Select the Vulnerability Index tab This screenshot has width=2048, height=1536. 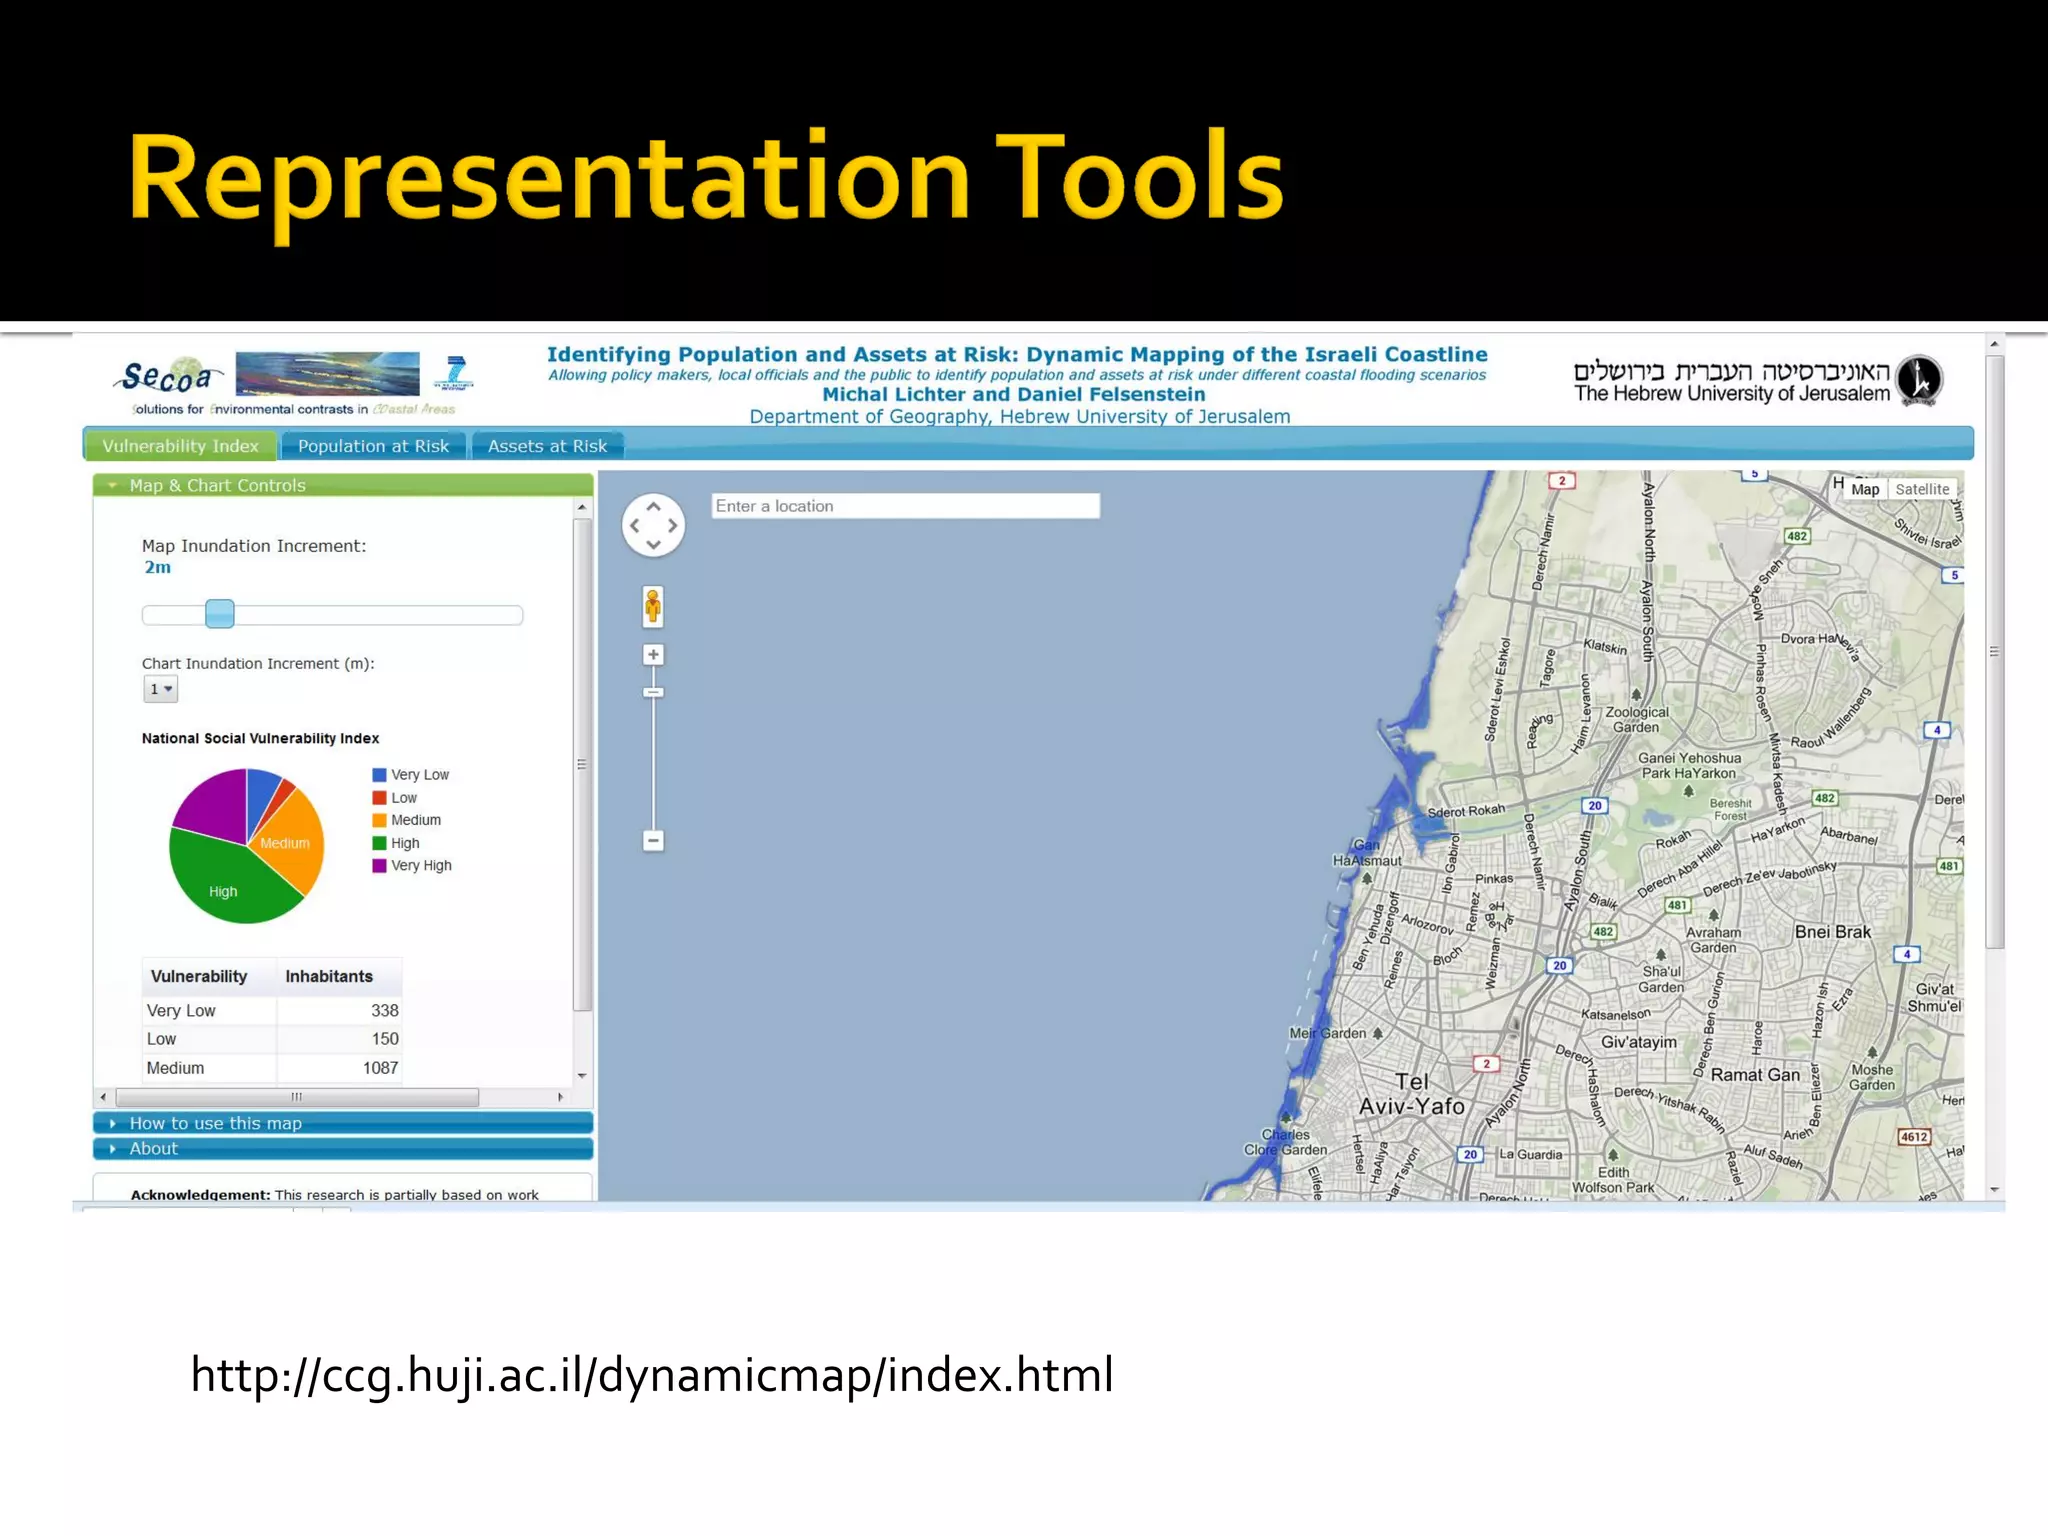tap(181, 446)
